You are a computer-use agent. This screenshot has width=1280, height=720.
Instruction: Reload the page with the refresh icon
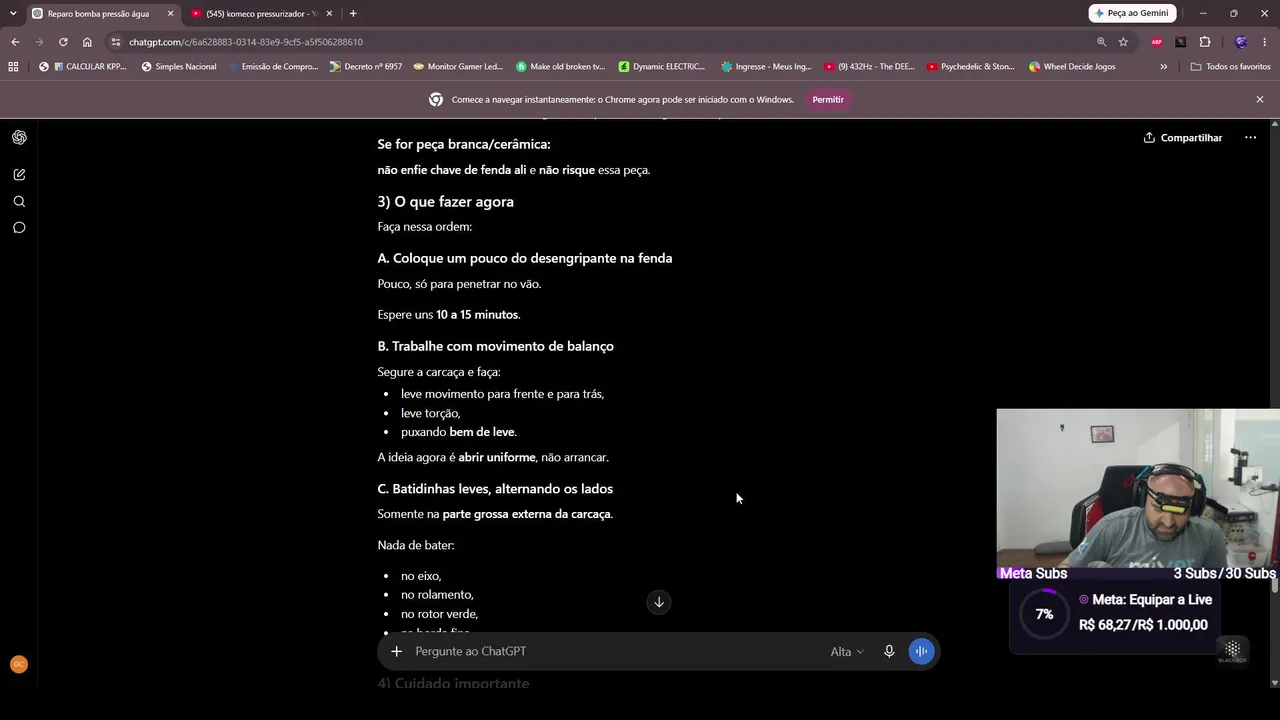[x=63, y=42]
